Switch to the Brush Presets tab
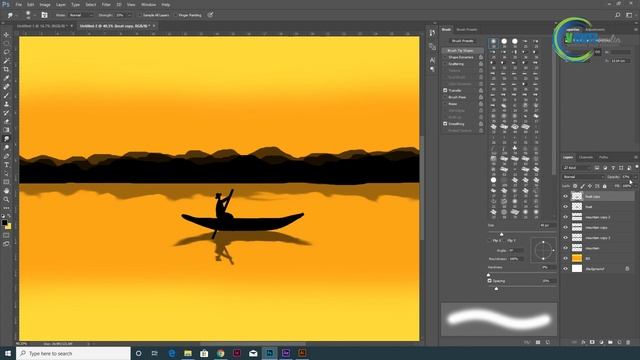This screenshot has width=640, height=360. click(467, 29)
